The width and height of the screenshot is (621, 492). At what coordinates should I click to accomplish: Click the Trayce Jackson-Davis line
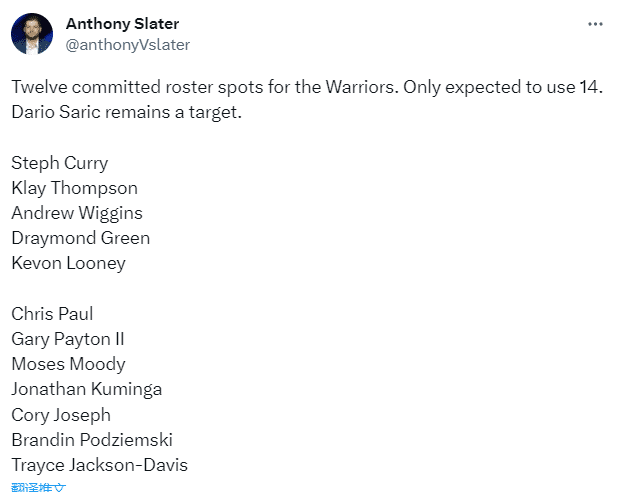(99, 465)
